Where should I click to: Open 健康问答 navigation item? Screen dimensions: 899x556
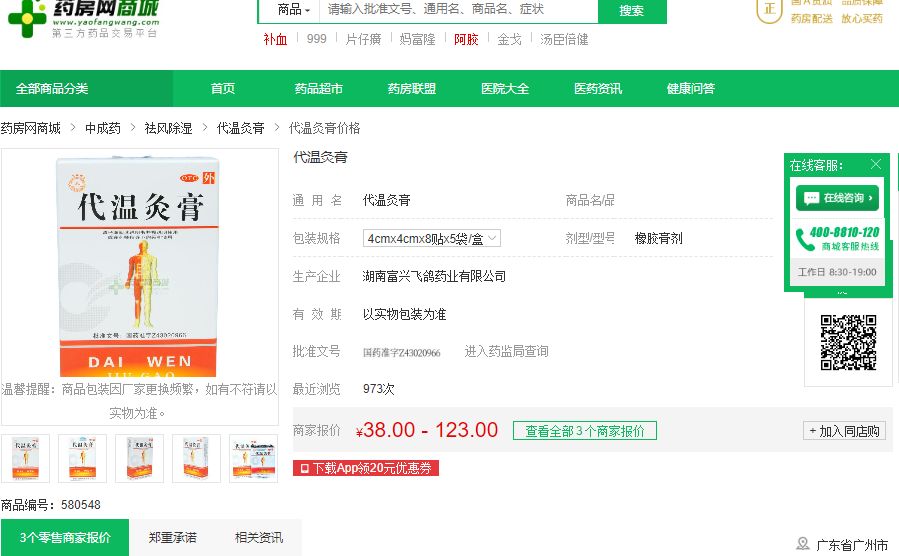(691, 88)
